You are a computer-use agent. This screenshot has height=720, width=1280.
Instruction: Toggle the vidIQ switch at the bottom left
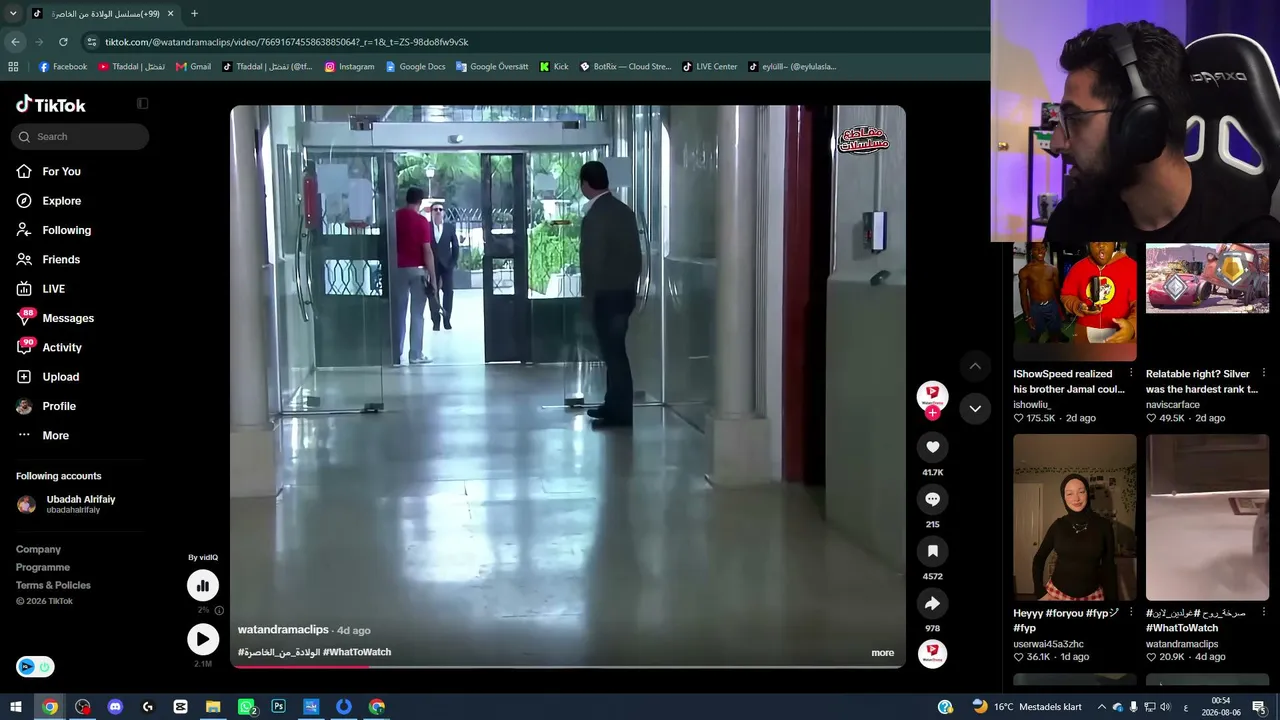(35, 667)
